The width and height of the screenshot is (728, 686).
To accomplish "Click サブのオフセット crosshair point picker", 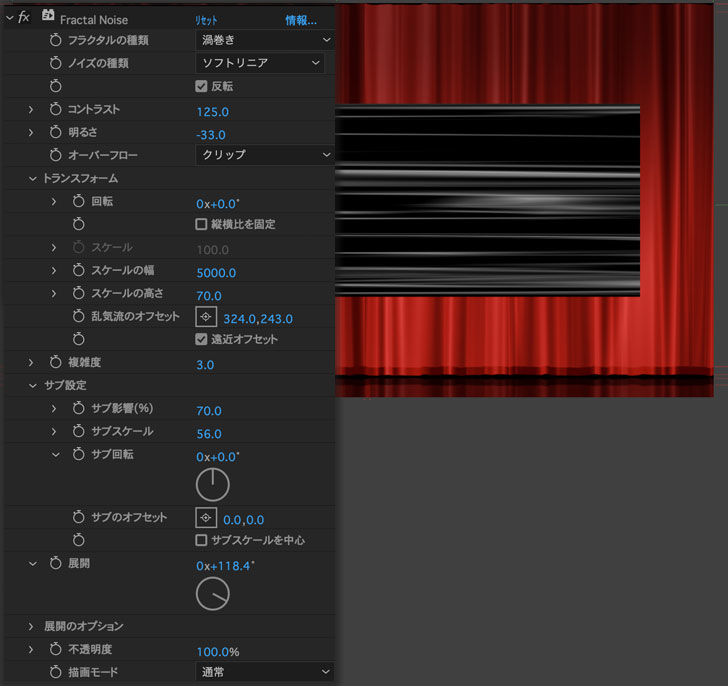I will (x=206, y=518).
